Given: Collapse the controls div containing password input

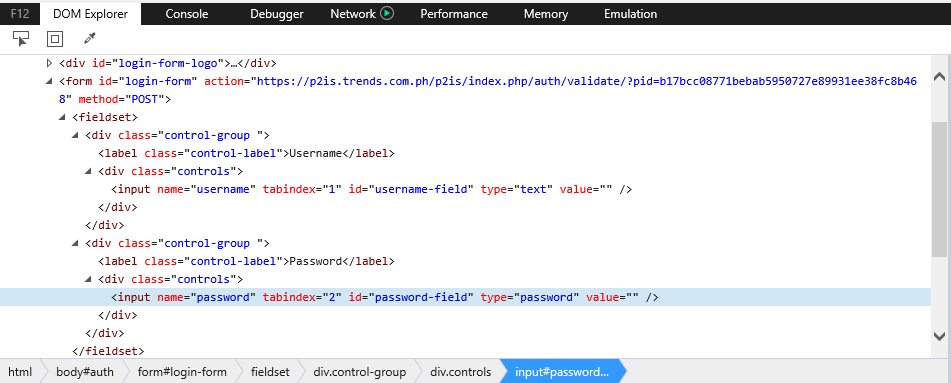Looking at the screenshot, I should 89,280.
